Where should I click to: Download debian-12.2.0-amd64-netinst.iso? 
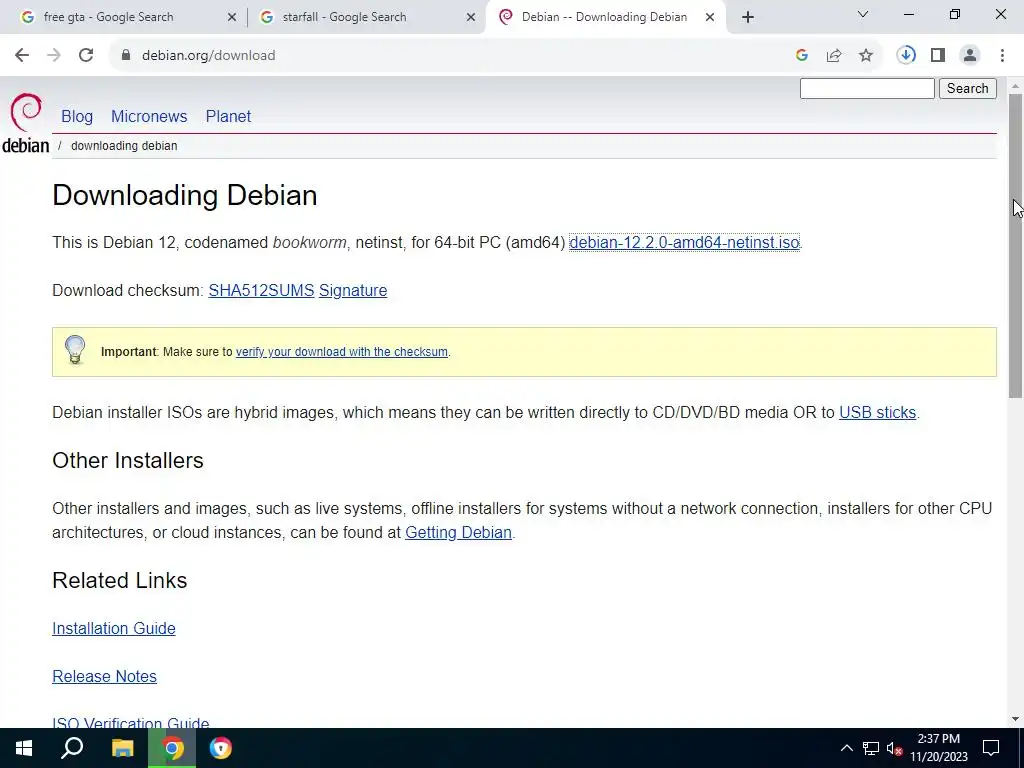(x=684, y=242)
